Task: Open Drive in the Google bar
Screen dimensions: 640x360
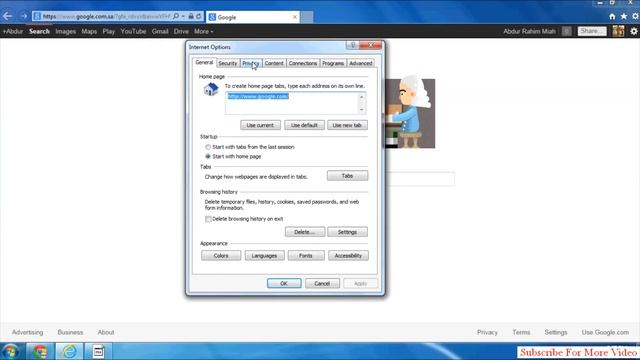Action: coord(181,31)
